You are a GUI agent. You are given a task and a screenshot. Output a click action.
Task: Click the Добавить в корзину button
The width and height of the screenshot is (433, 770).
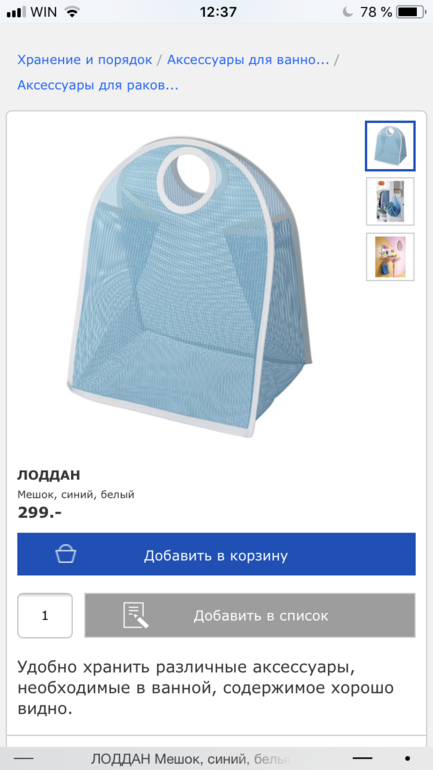point(216,554)
